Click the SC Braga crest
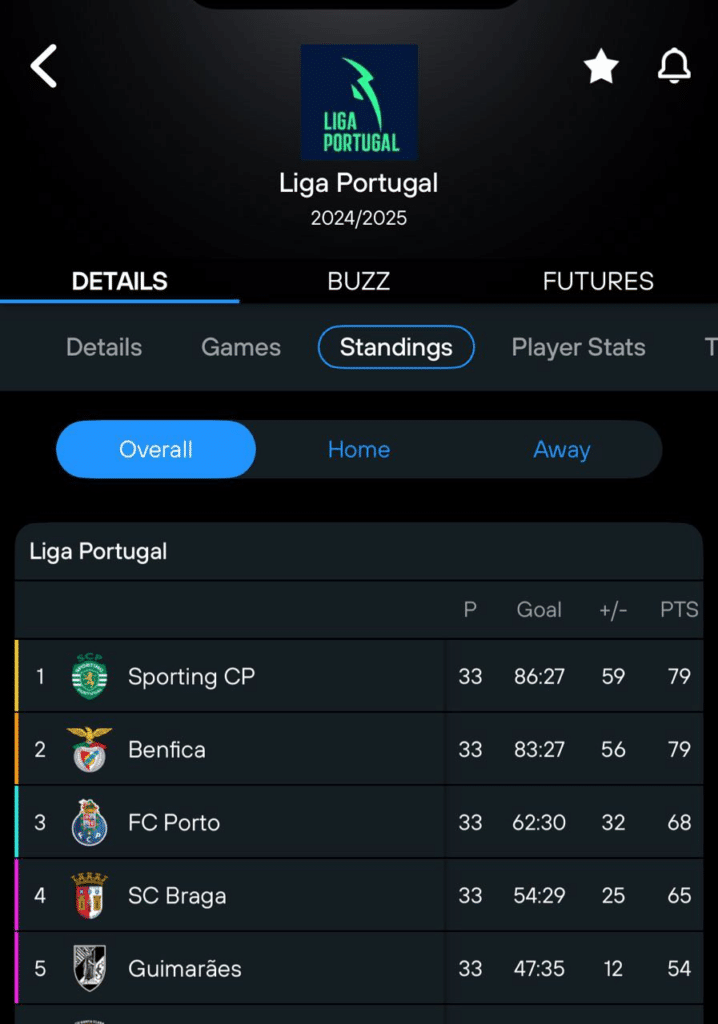 pos(90,896)
